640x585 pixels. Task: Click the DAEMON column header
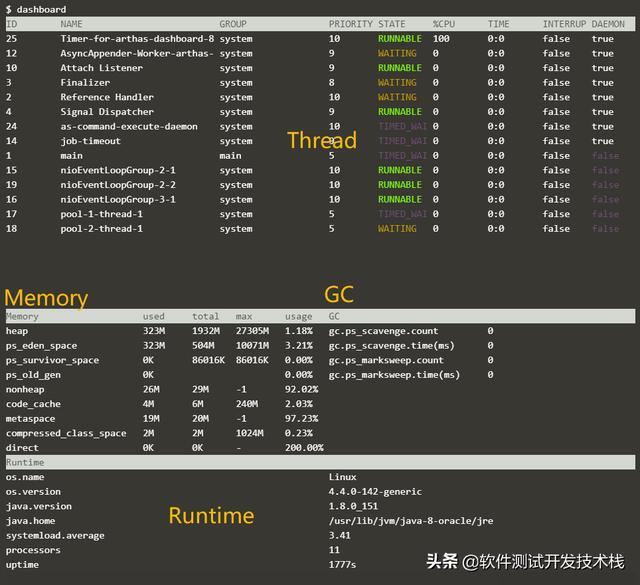click(x=608, y=24)
